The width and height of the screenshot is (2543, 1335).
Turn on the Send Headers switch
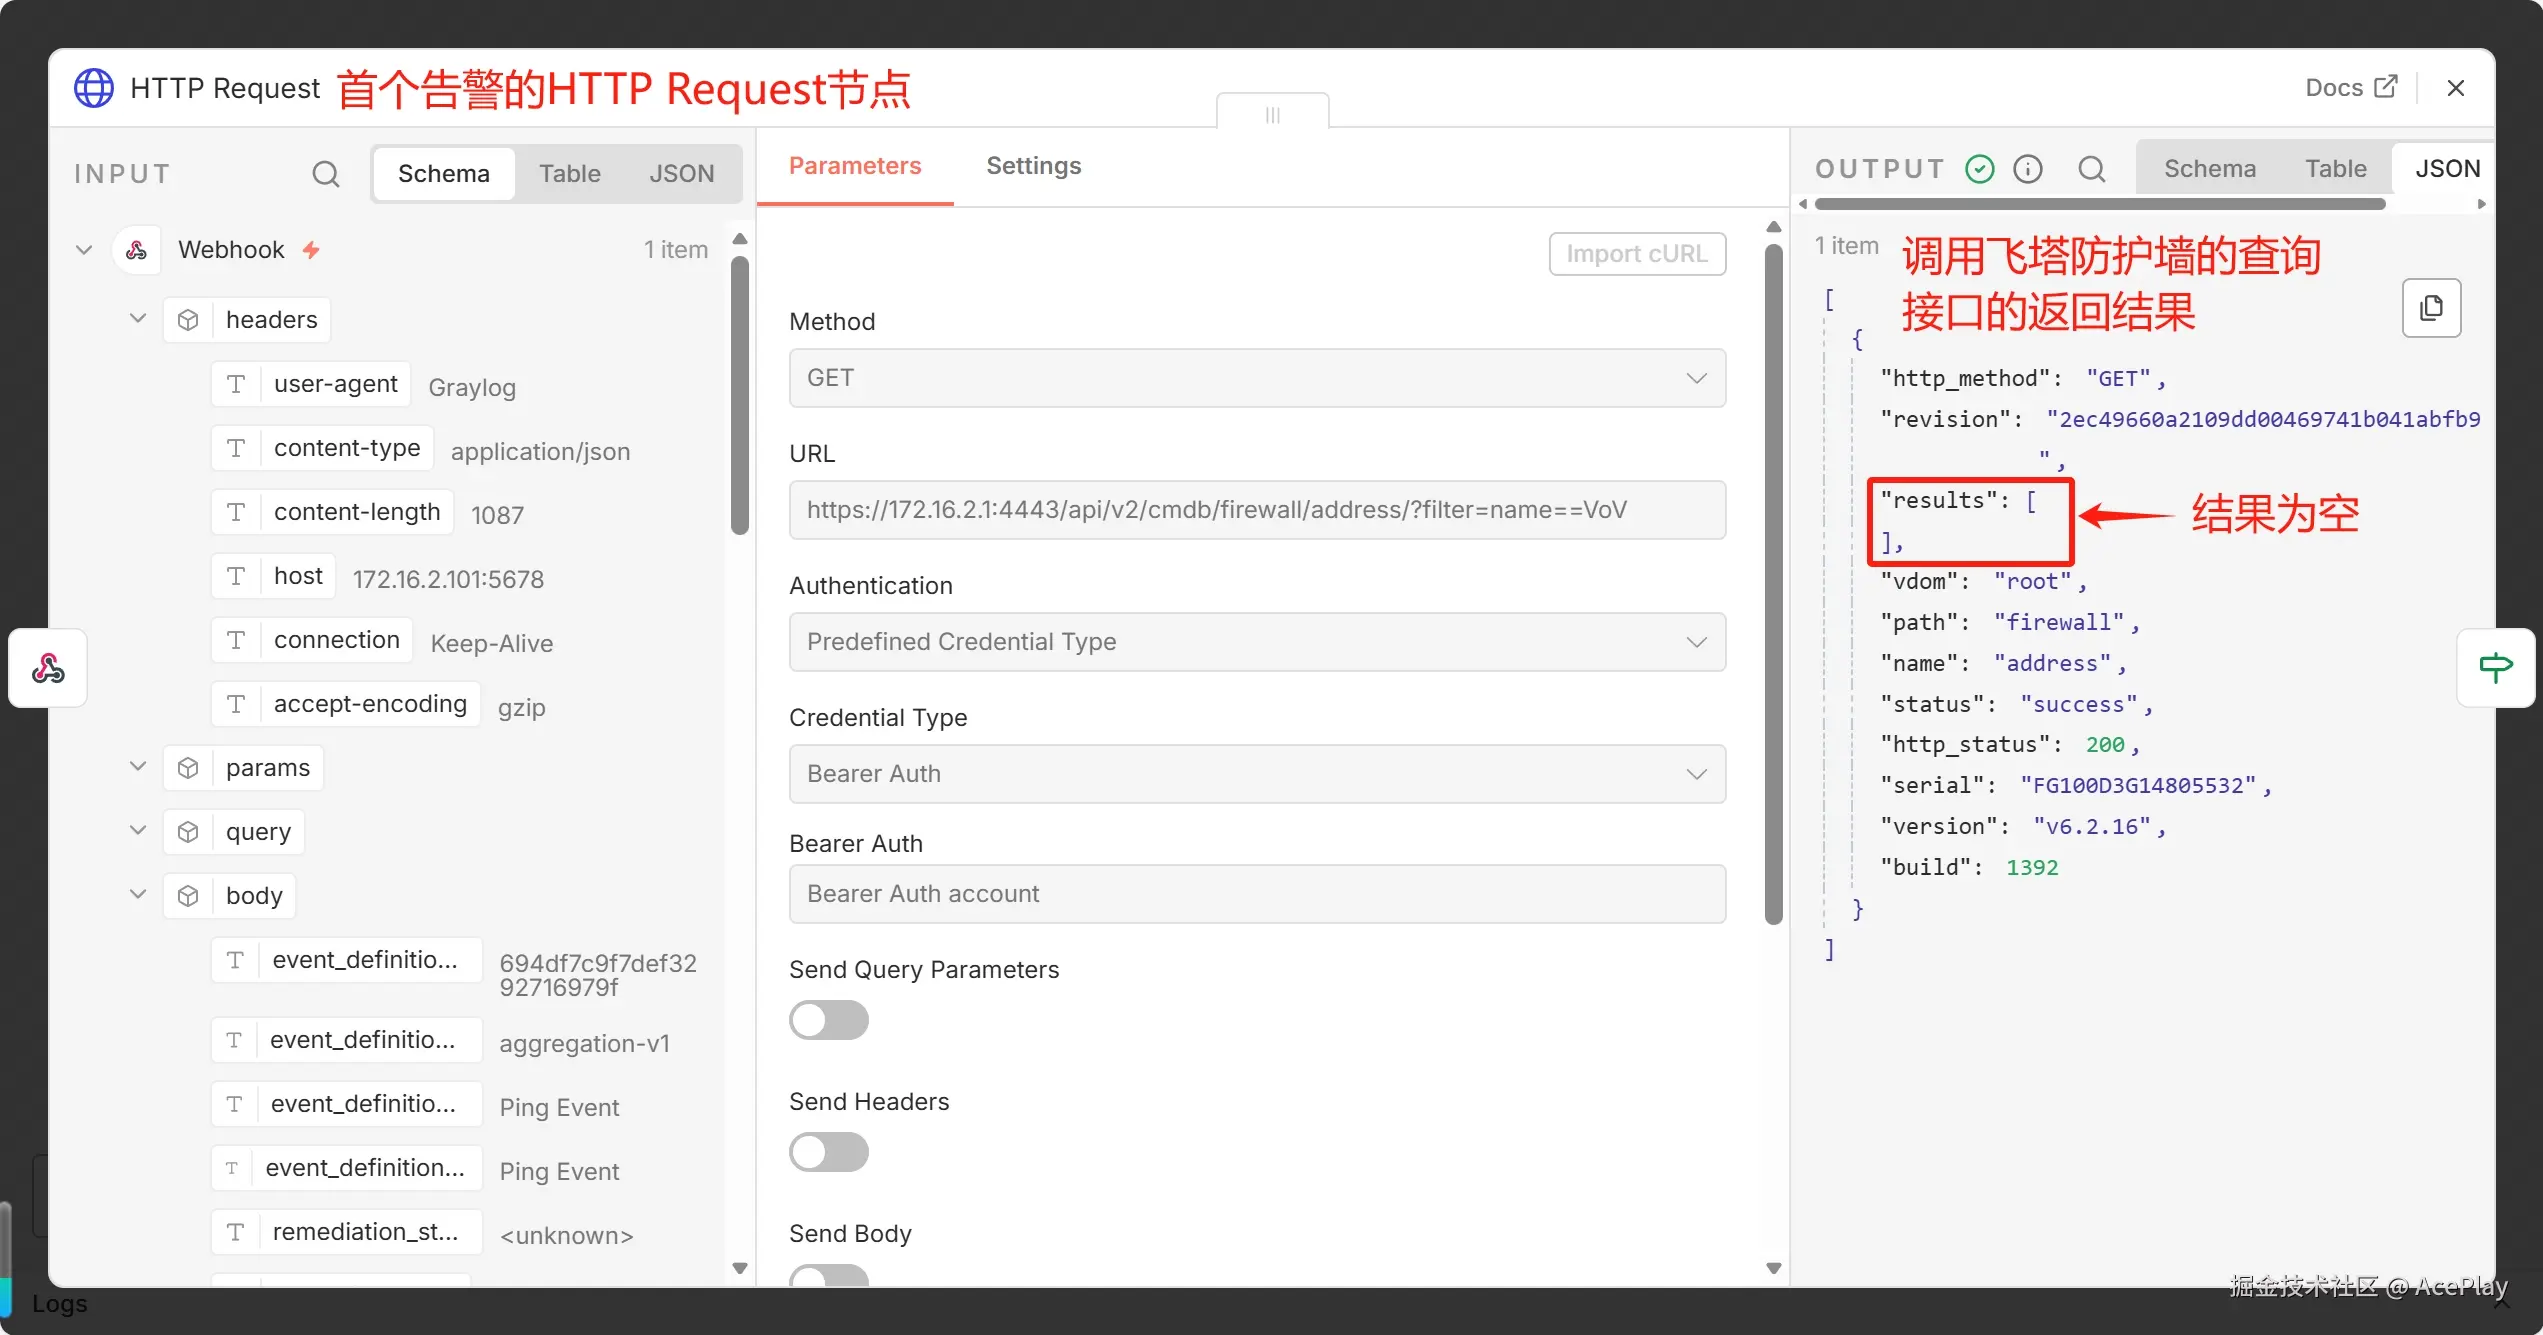[828, 1152]
